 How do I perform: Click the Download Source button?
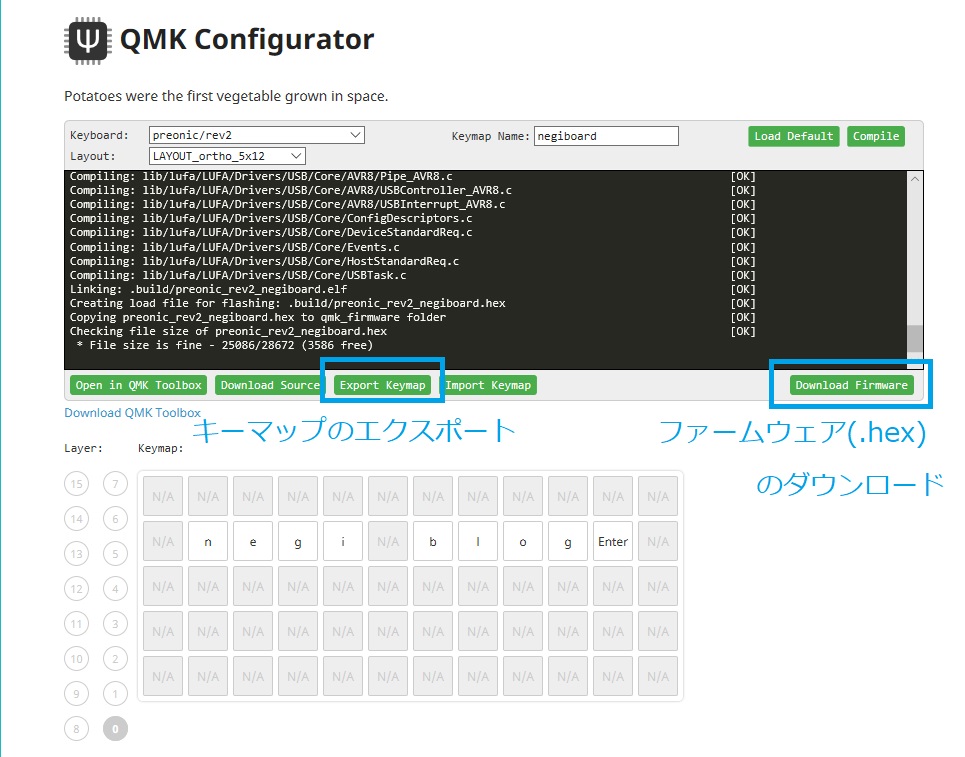click(270, 385)
